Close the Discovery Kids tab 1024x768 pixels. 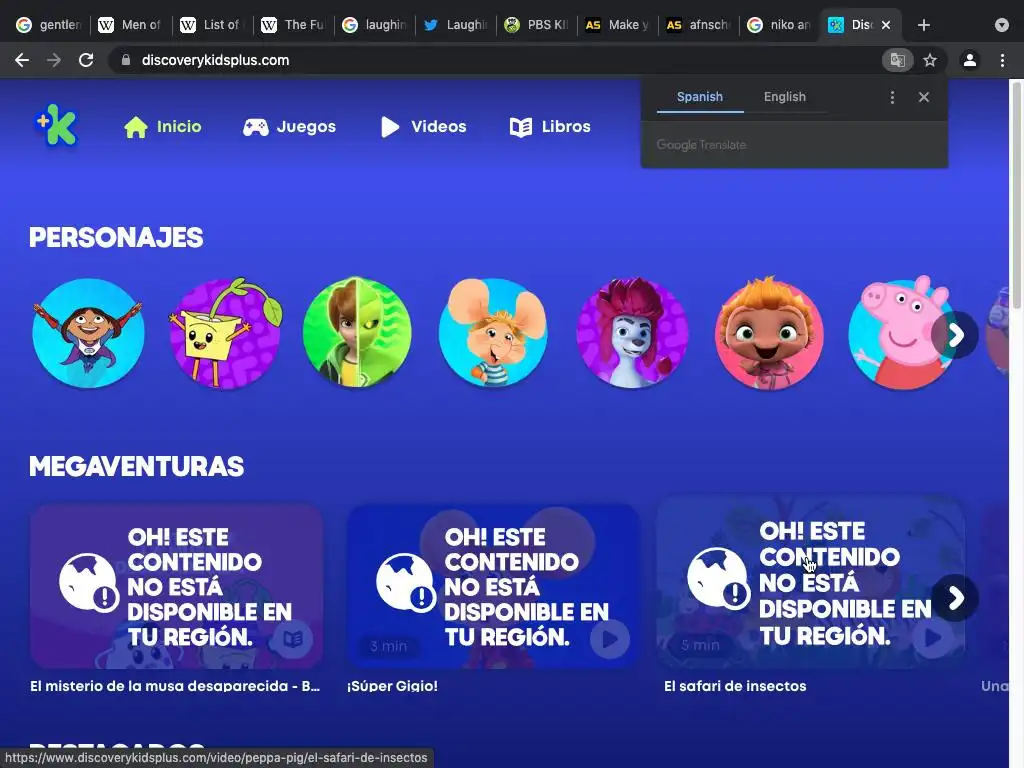(886, 25)
